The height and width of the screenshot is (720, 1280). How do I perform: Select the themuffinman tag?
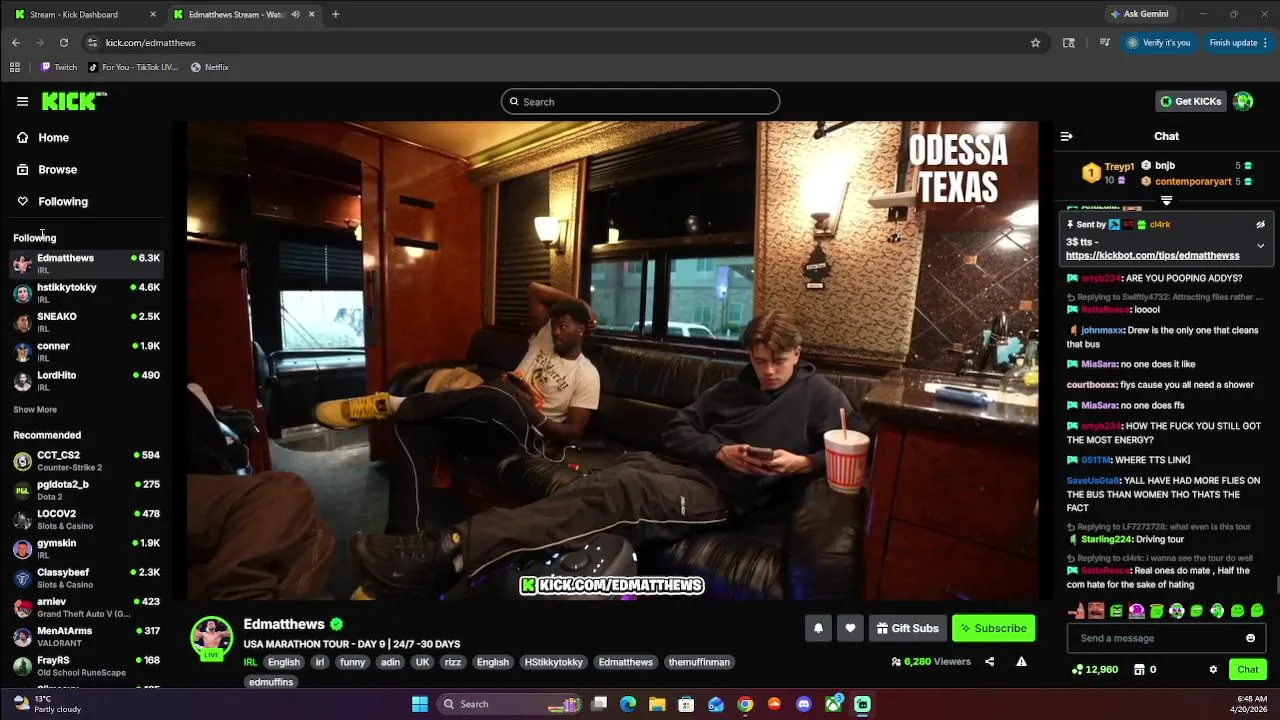(699, 662)
